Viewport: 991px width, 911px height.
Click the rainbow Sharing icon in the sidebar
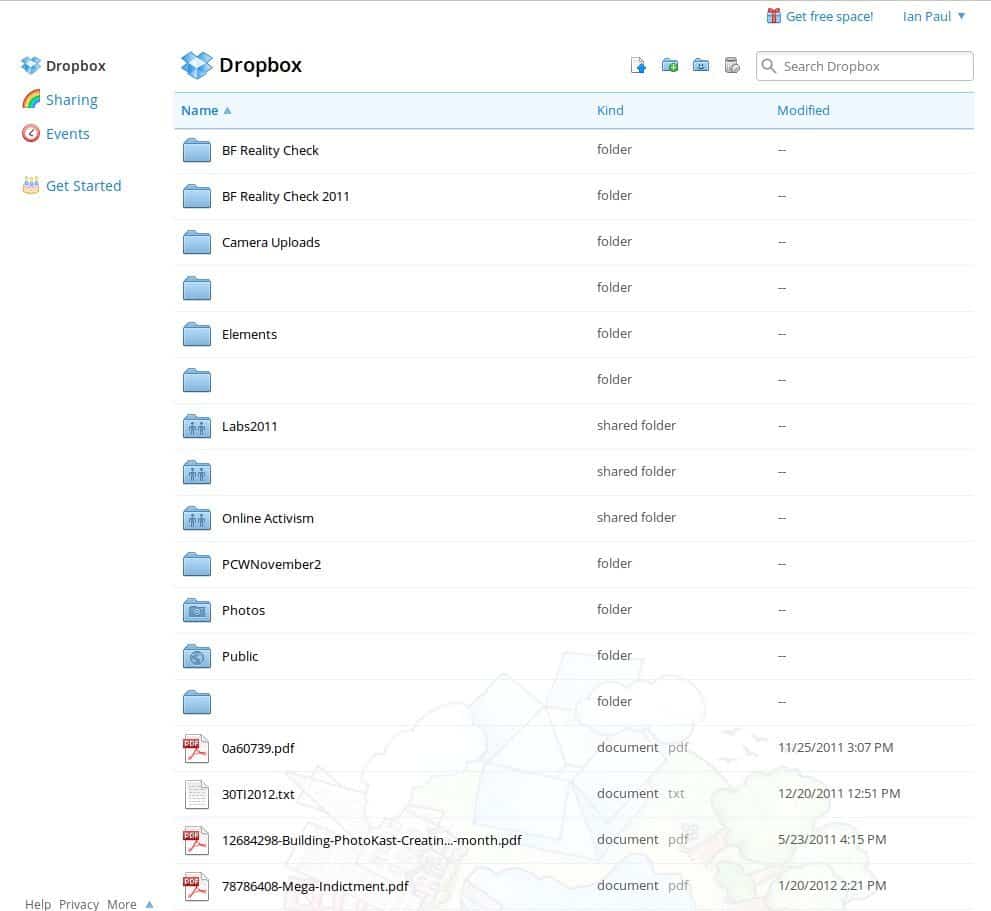coord(31,99)
